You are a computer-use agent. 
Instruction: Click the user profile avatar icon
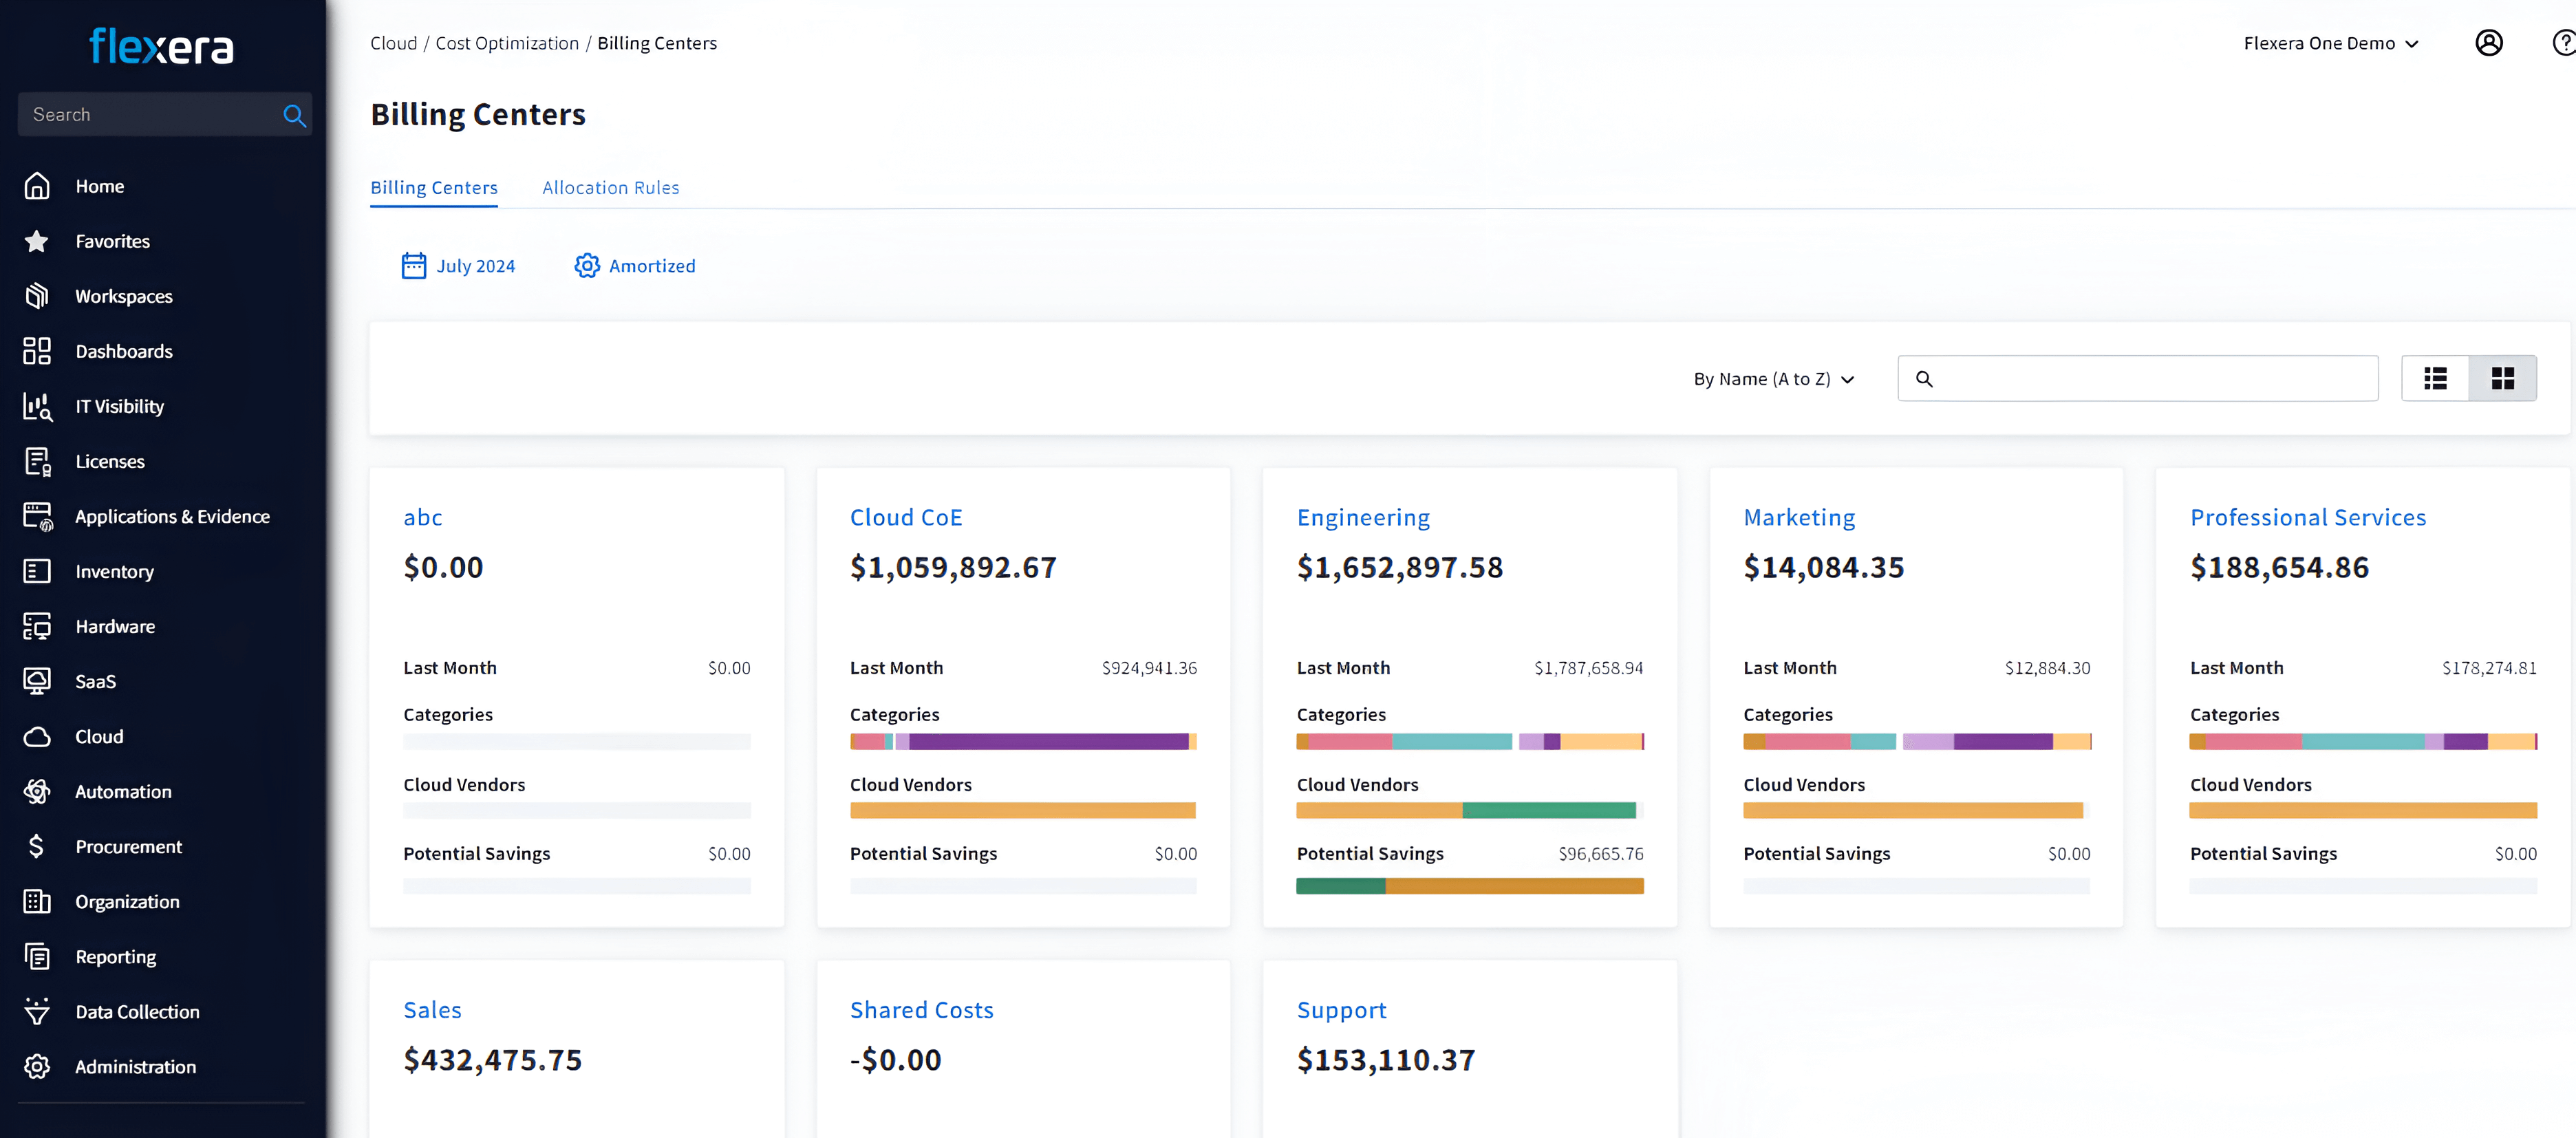2488,43
